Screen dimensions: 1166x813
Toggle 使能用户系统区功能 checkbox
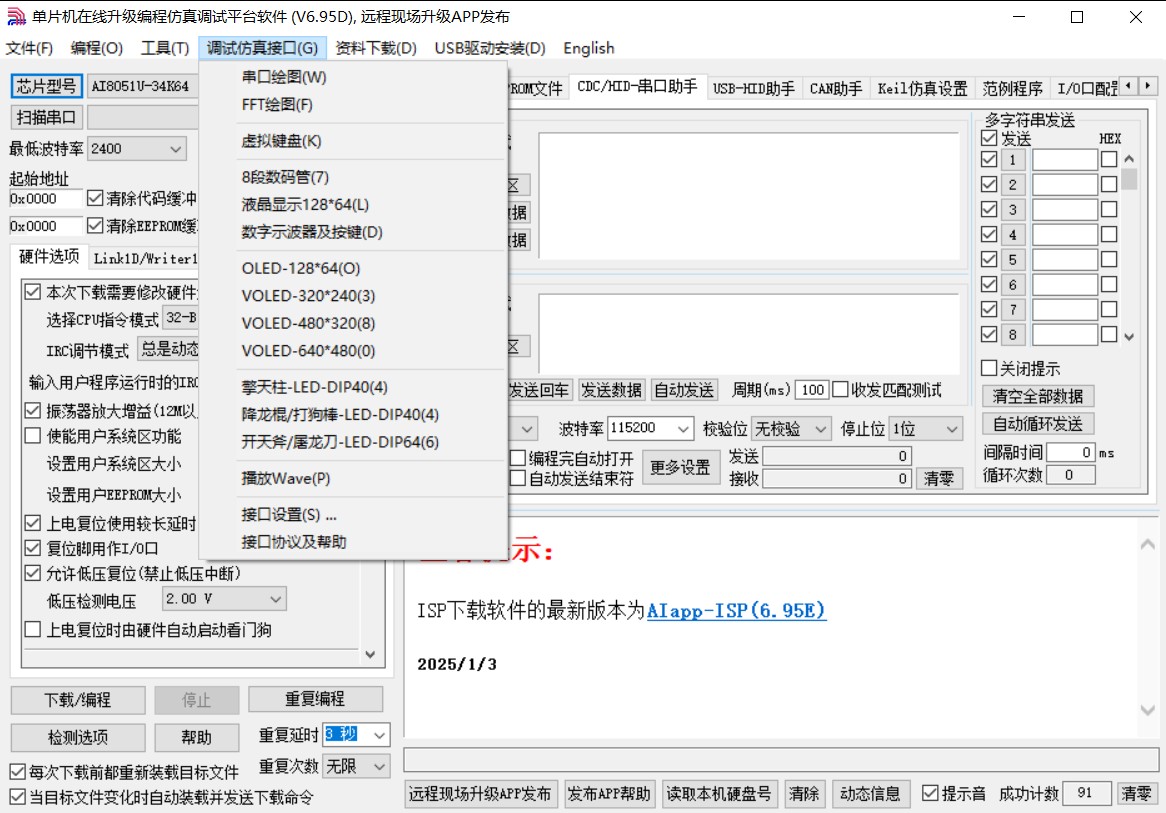33,435
